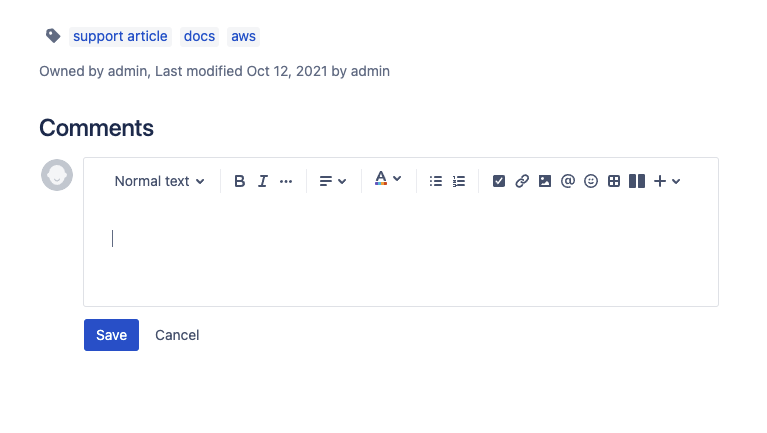767x433 pixels.
Task: Insert a bullet list
Action: 435,181
